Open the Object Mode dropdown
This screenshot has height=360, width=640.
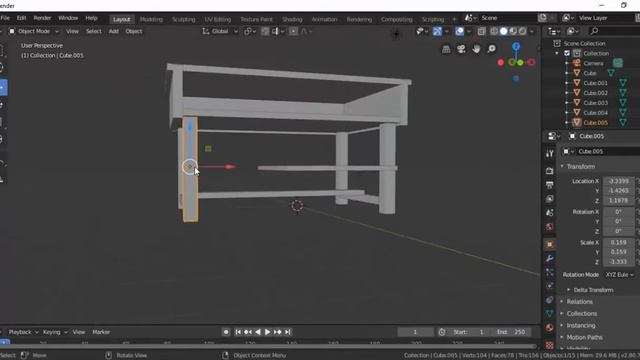pos(34,31)
